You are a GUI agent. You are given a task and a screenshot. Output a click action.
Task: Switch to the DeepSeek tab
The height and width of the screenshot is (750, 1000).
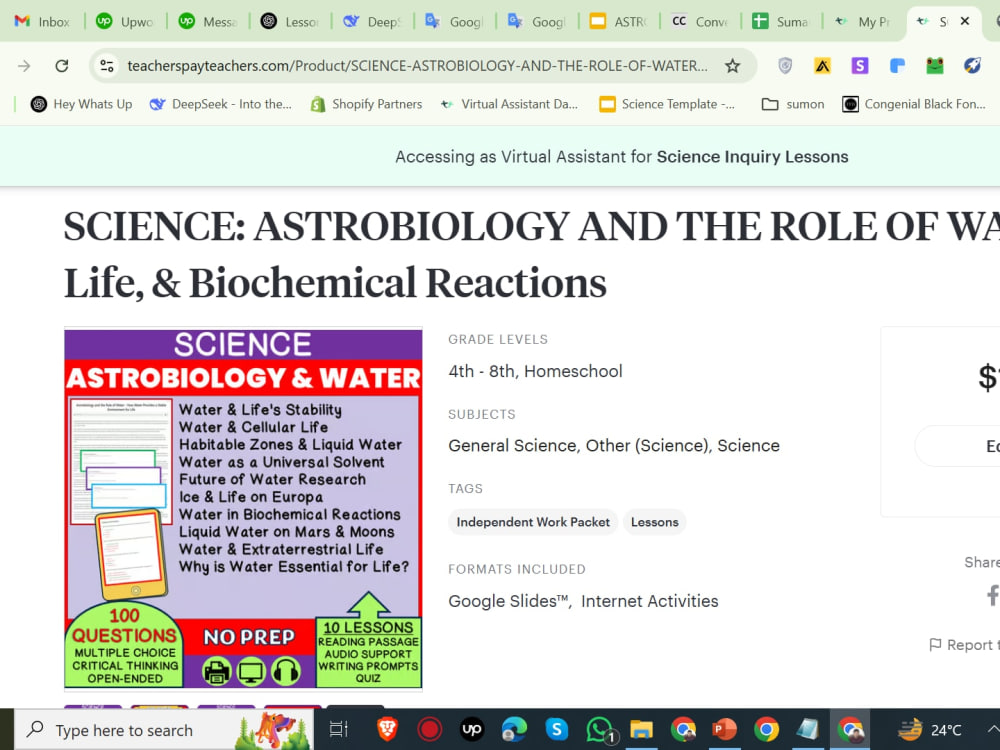click(372, 22)
